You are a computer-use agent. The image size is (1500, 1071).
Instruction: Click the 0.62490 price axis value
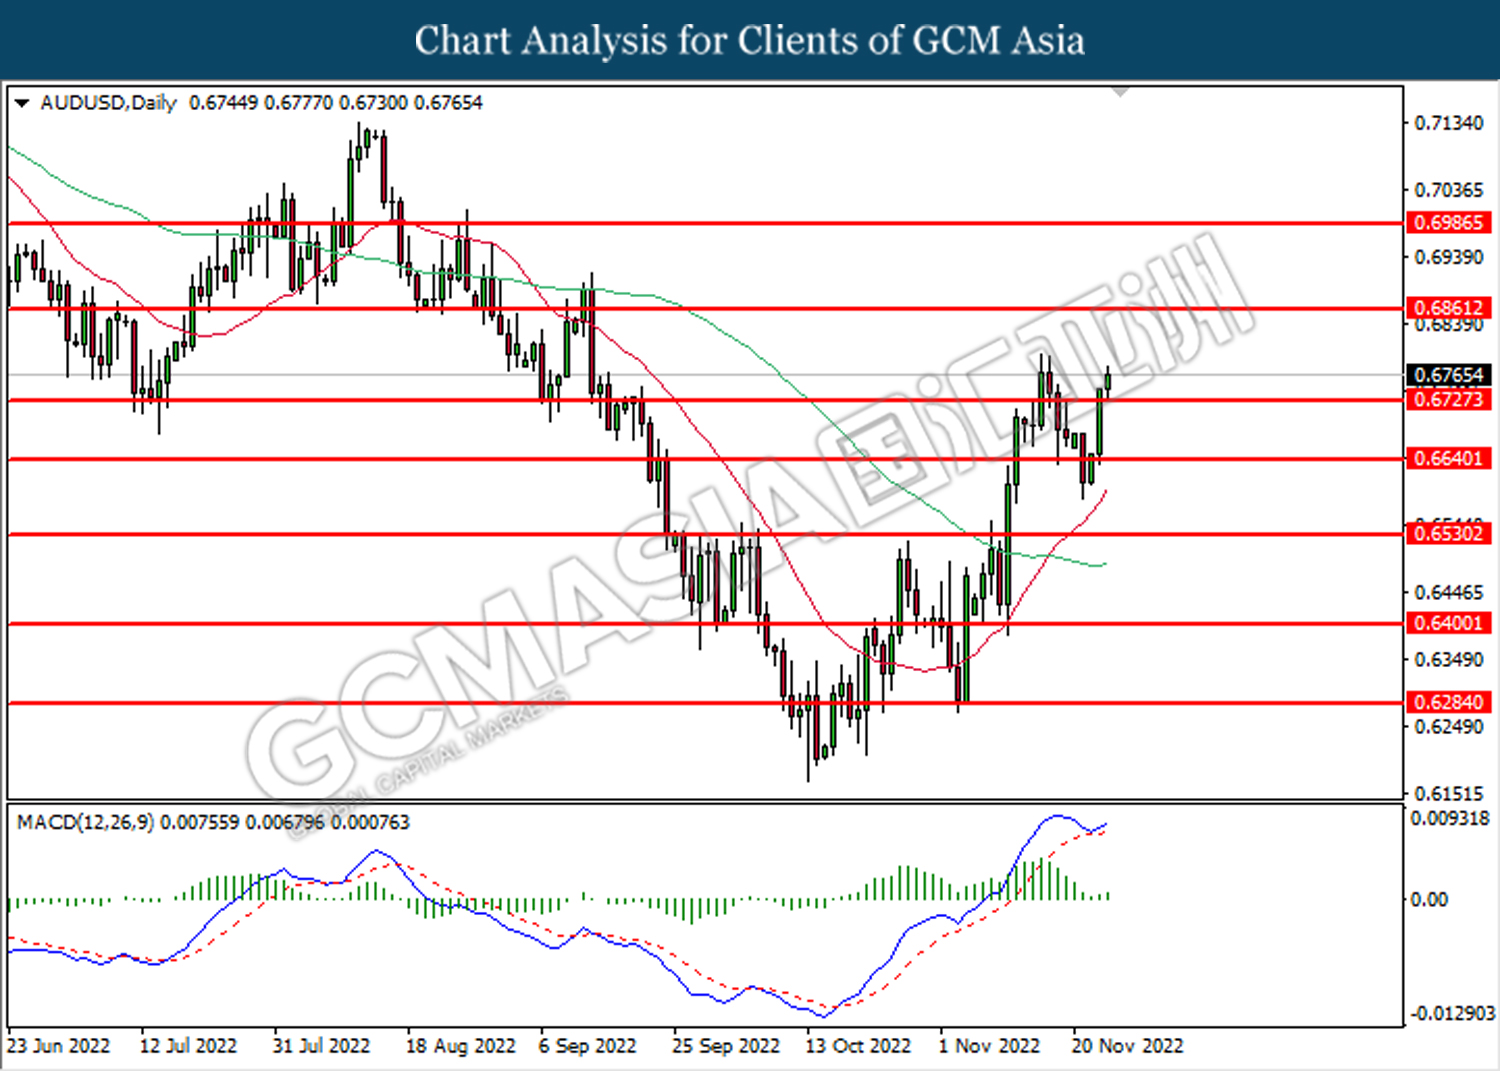[1449, 727]
